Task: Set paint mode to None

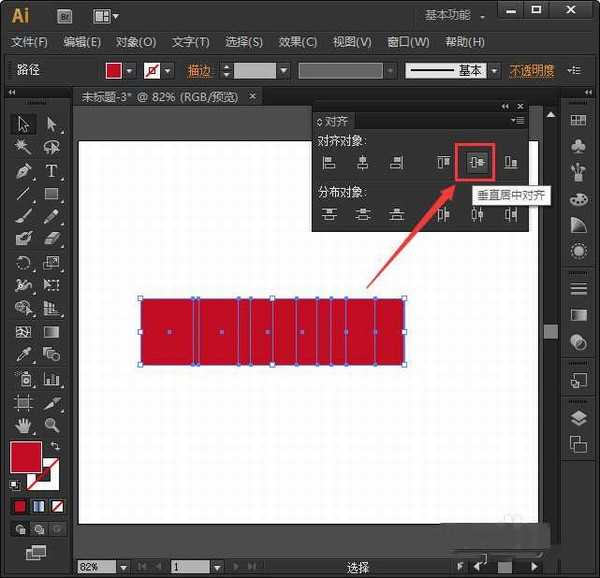Action: pyautogui.click(x=57, y=506)
